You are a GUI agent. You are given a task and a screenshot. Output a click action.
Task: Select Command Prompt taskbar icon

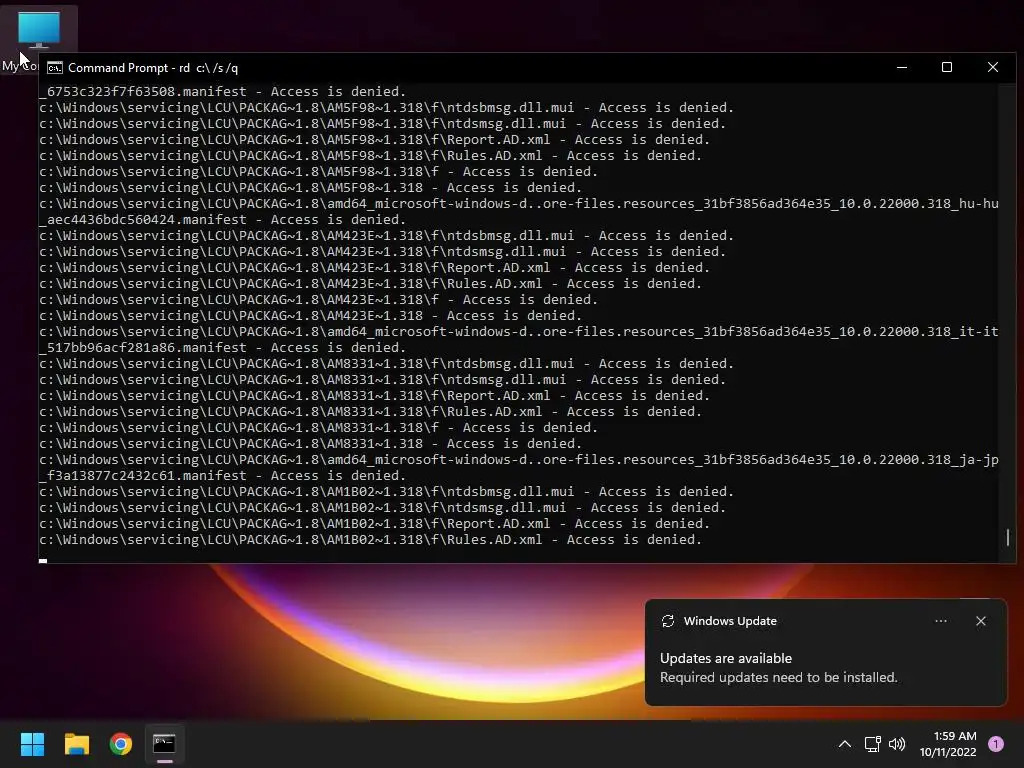tap(165, 744)
